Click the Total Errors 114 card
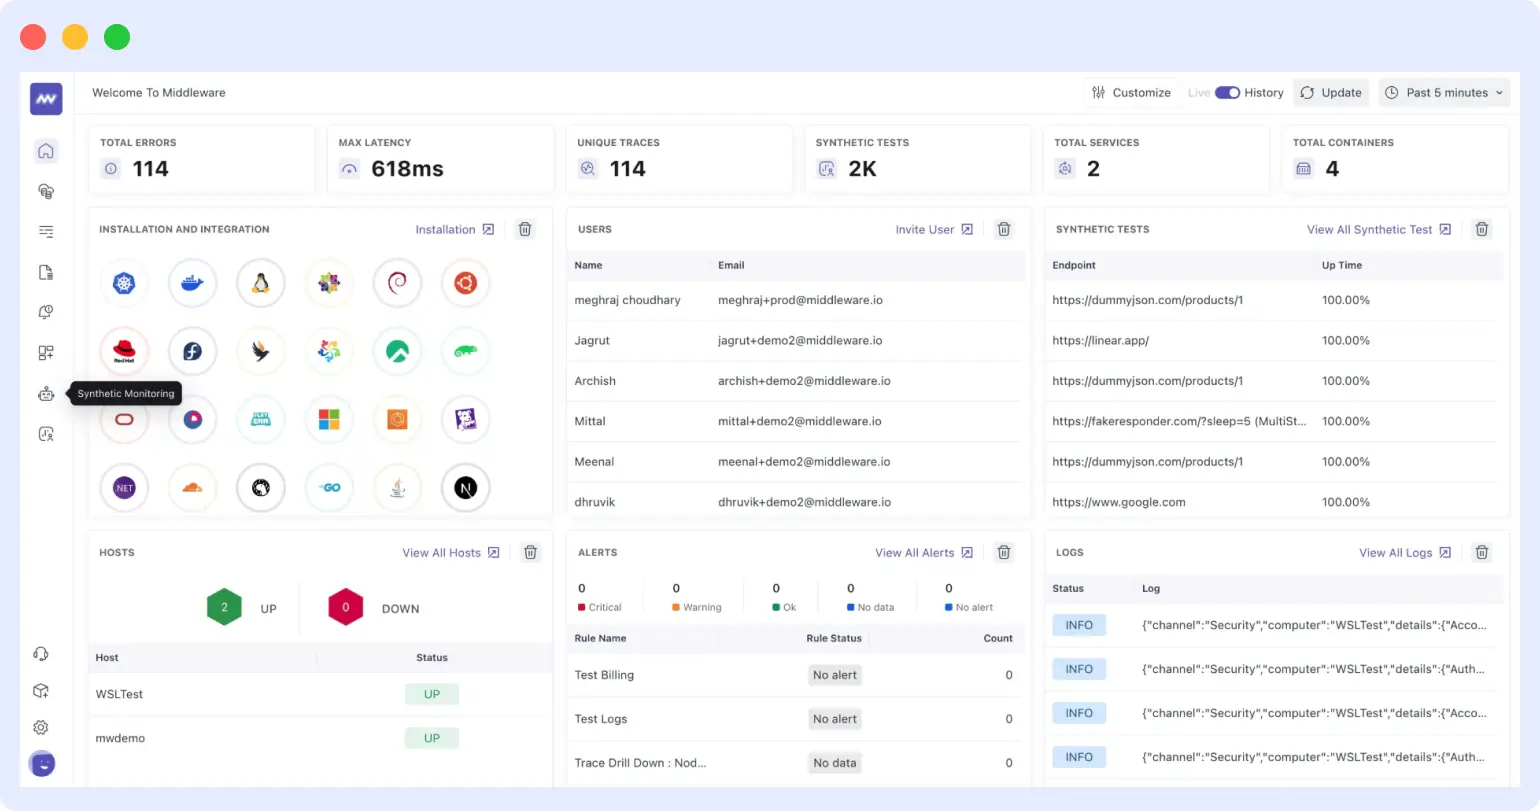 click(x=202, y=159)
